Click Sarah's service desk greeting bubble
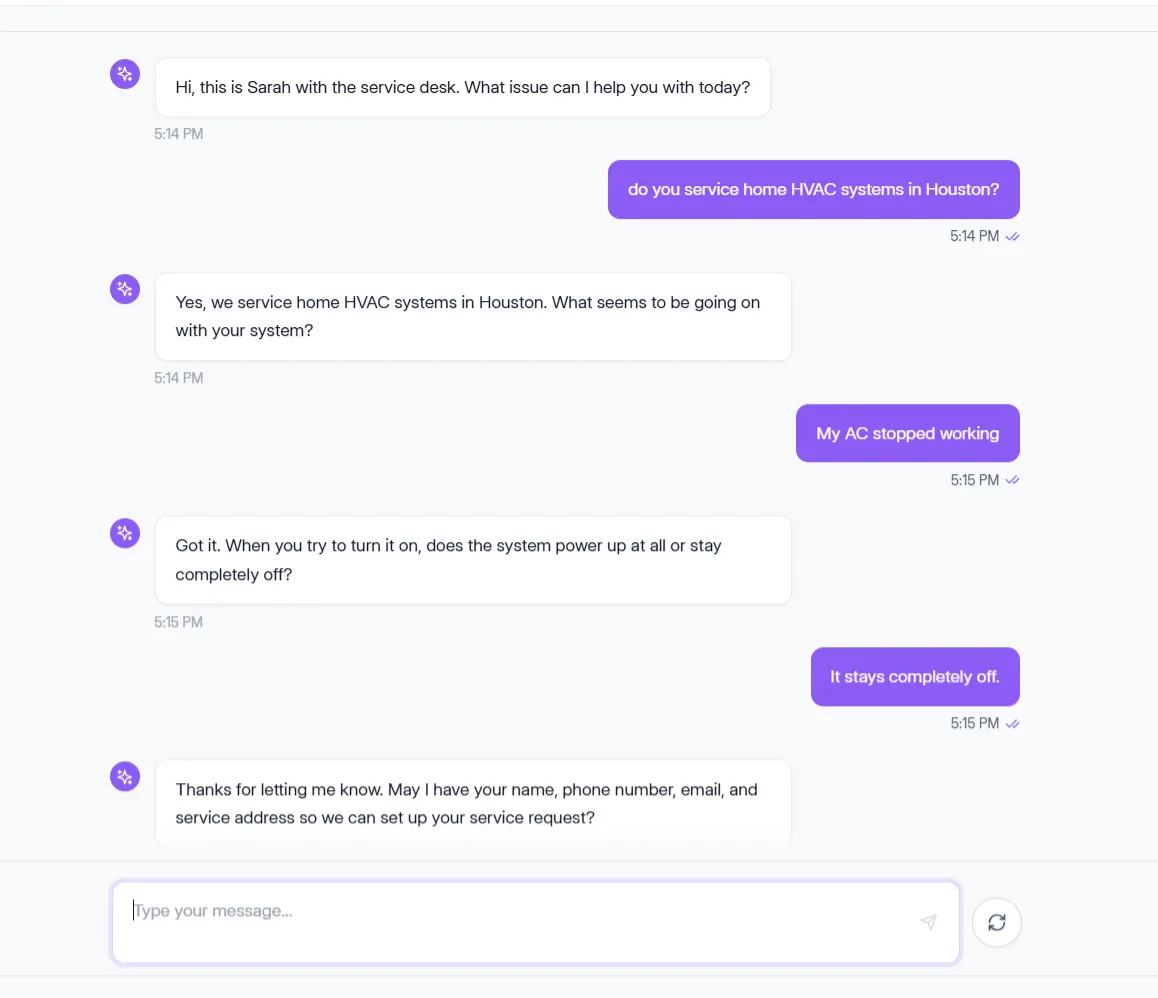The height and width of the screenshot is (998, 1158). 462,87
